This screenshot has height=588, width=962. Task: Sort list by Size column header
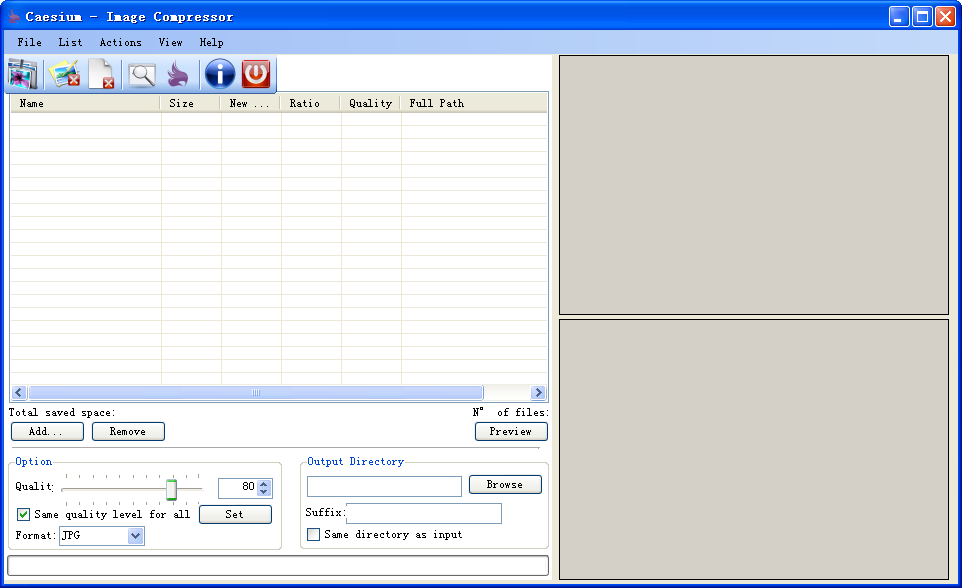190,103
